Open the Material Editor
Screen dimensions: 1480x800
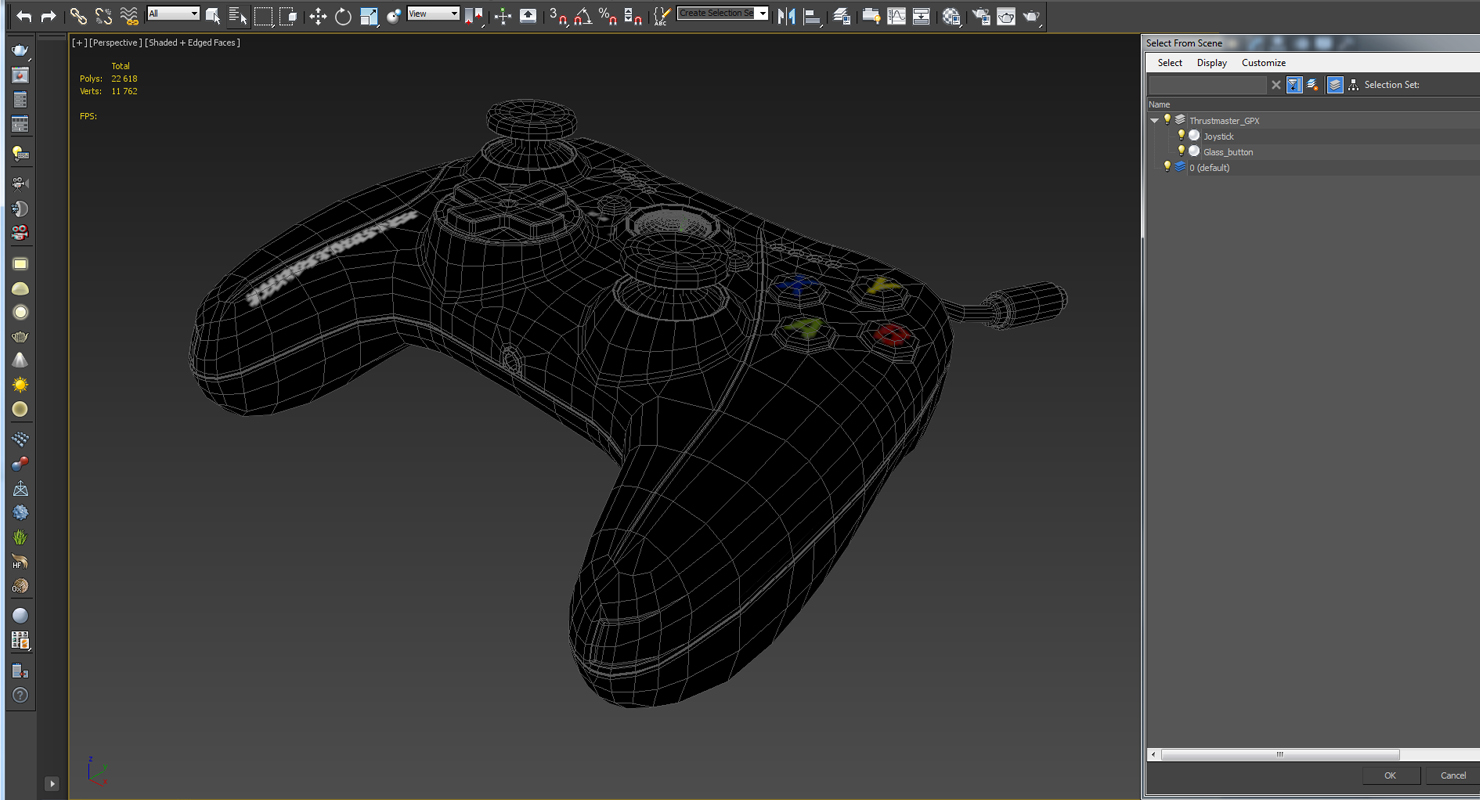pos(951,16)
